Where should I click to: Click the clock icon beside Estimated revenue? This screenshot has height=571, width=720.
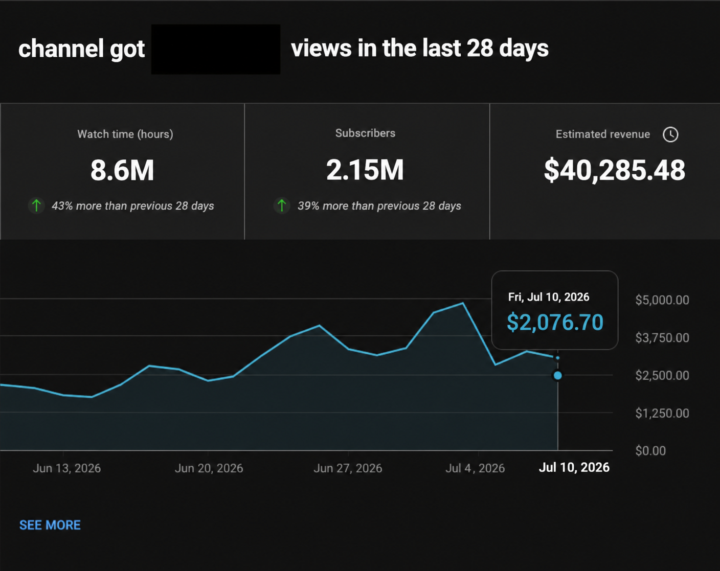coord(670,134)
